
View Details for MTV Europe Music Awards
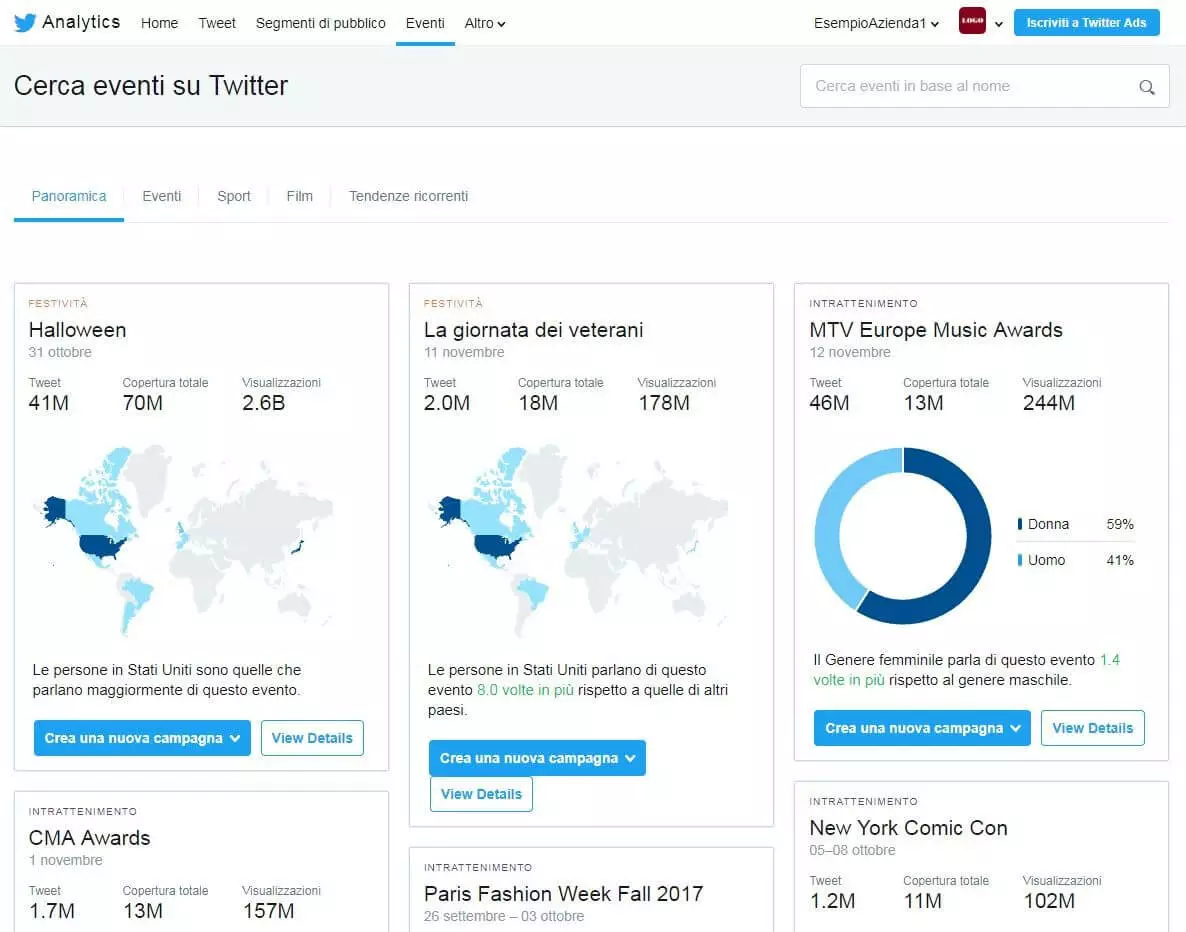point(1092,728)
